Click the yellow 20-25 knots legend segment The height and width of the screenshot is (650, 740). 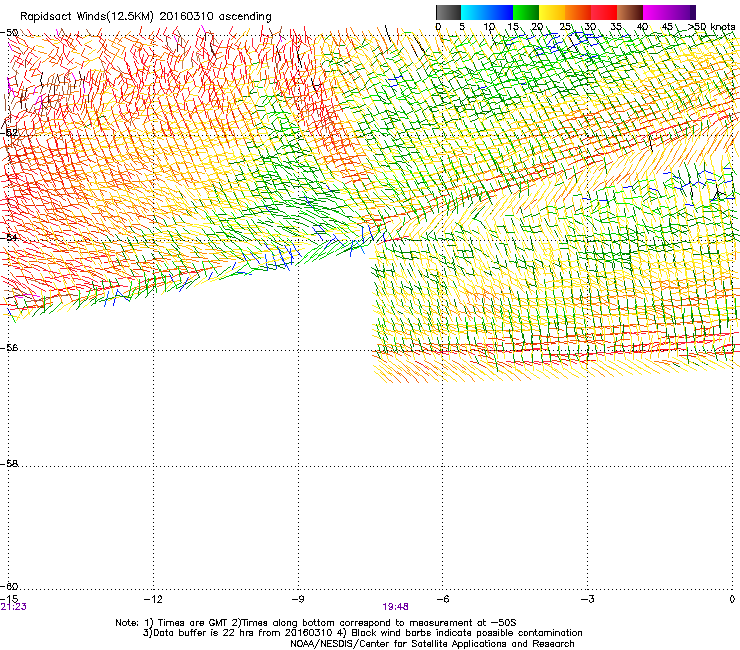pos(552,12)
